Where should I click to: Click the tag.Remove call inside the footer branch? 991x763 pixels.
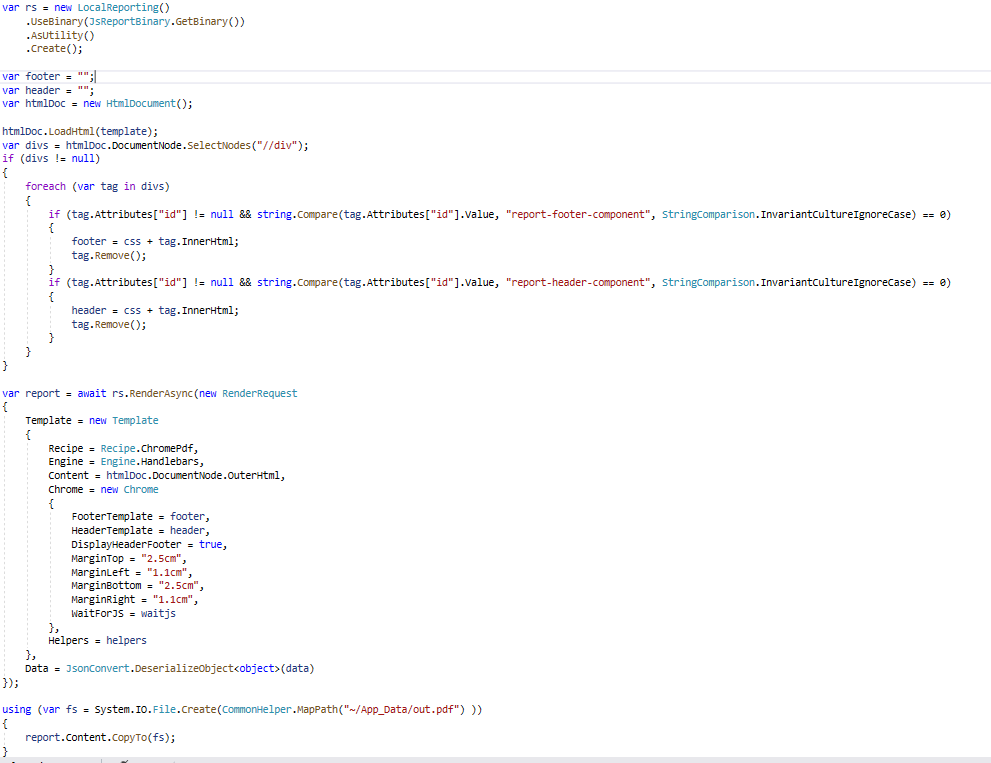click(x=104, y=255)
